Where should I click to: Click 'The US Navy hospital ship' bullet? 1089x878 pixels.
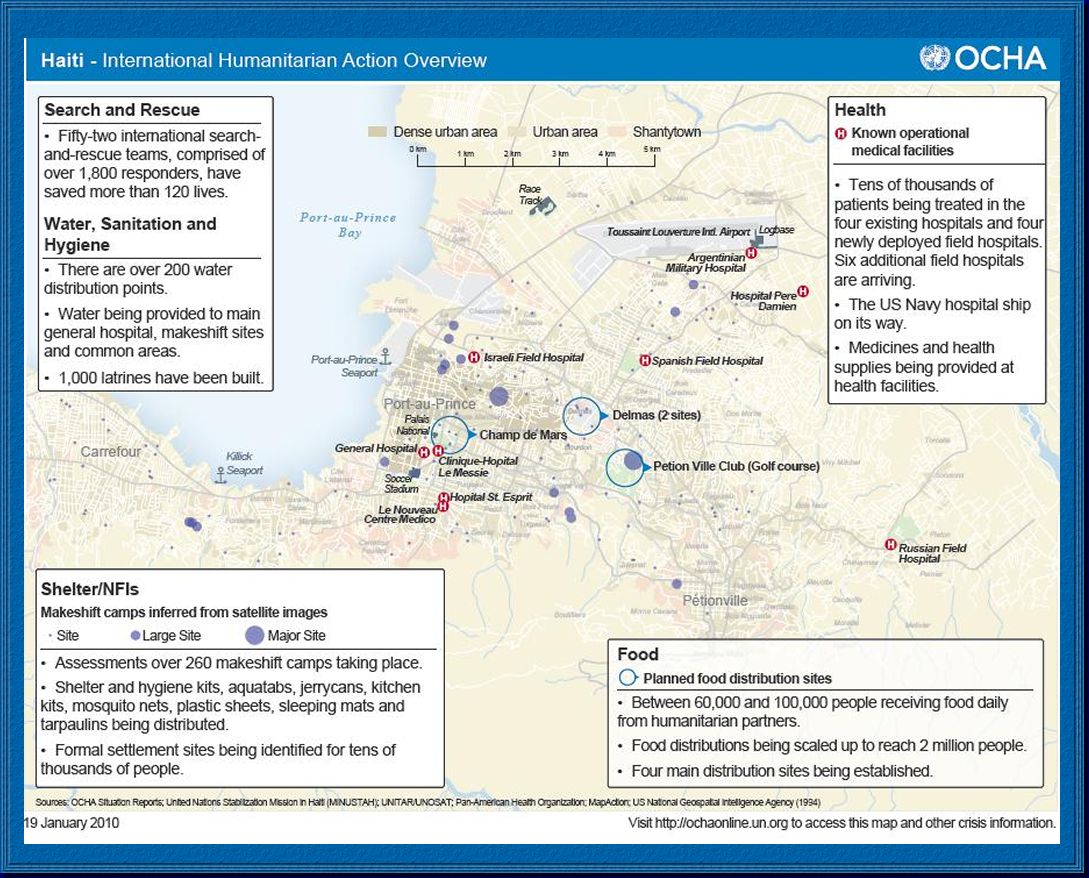coord(933,313)
